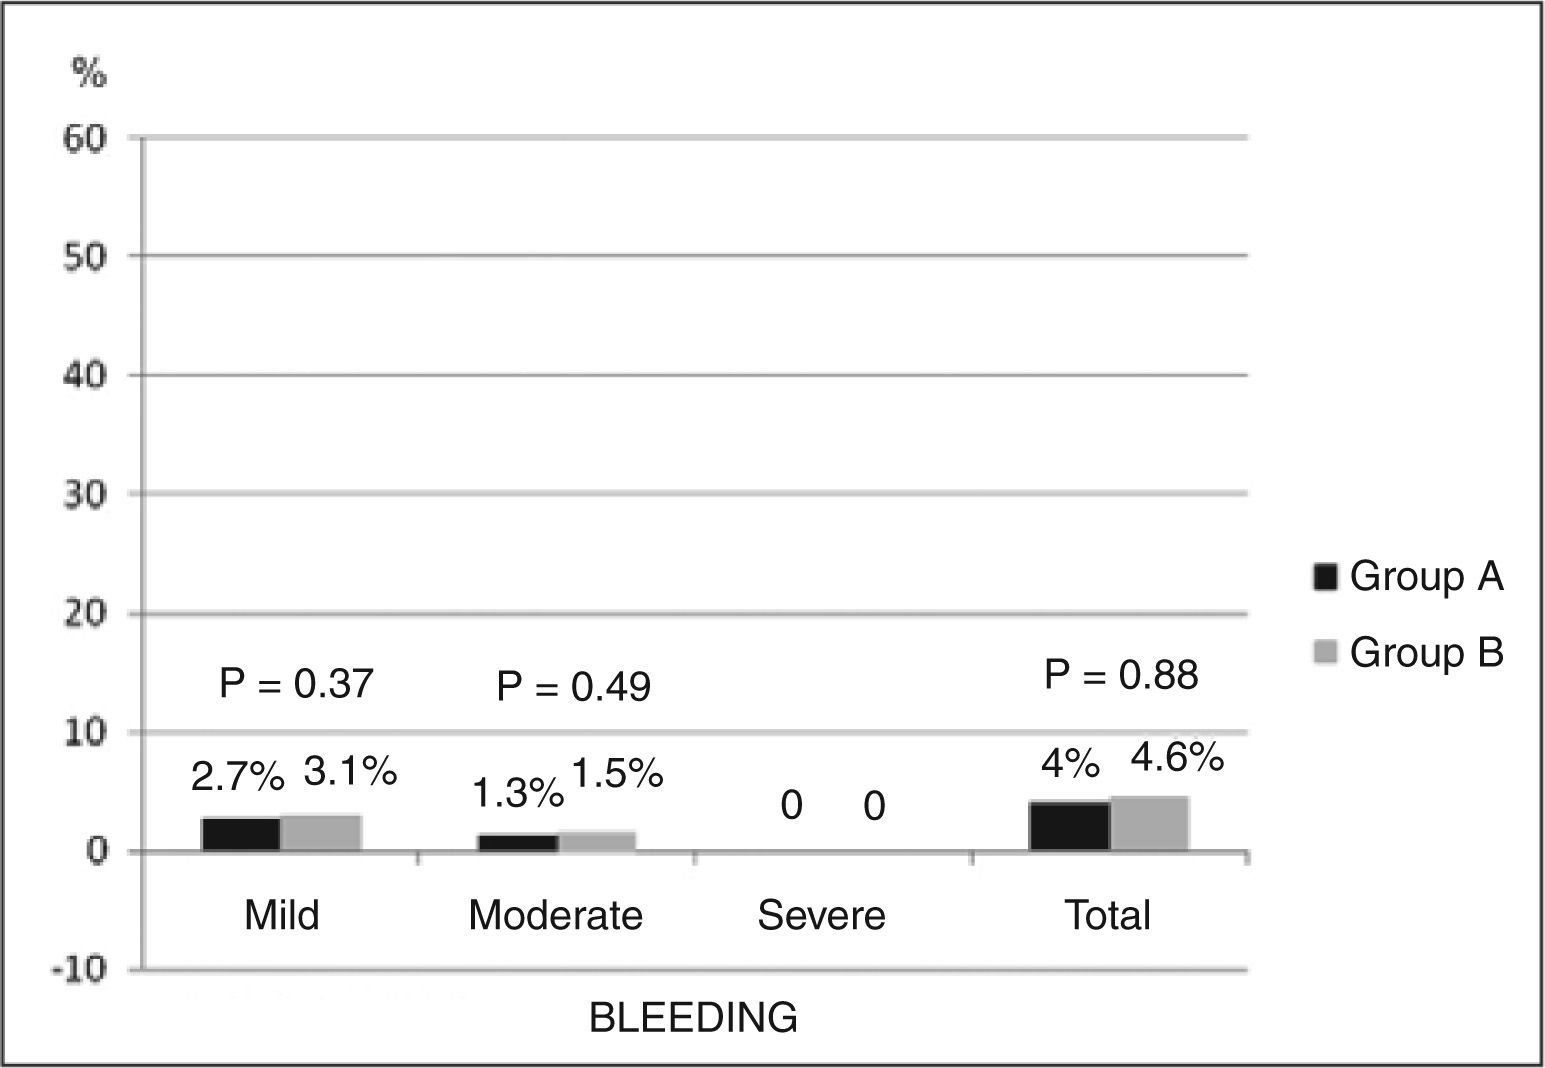Click the P = 0.88 annotation
The width and height of the screenshot is (1545, 1068).
(1121, 675)
